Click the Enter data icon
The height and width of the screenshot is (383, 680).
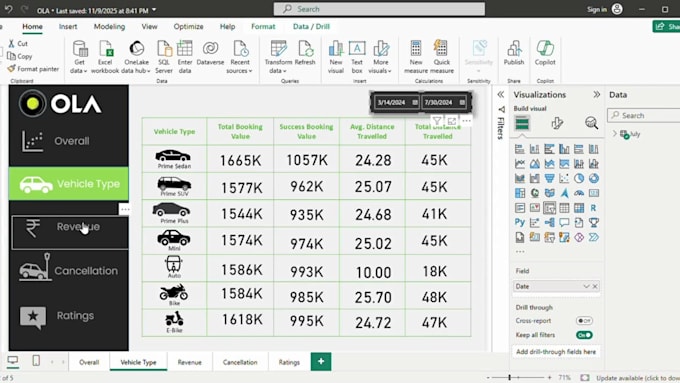click(185, 49)
